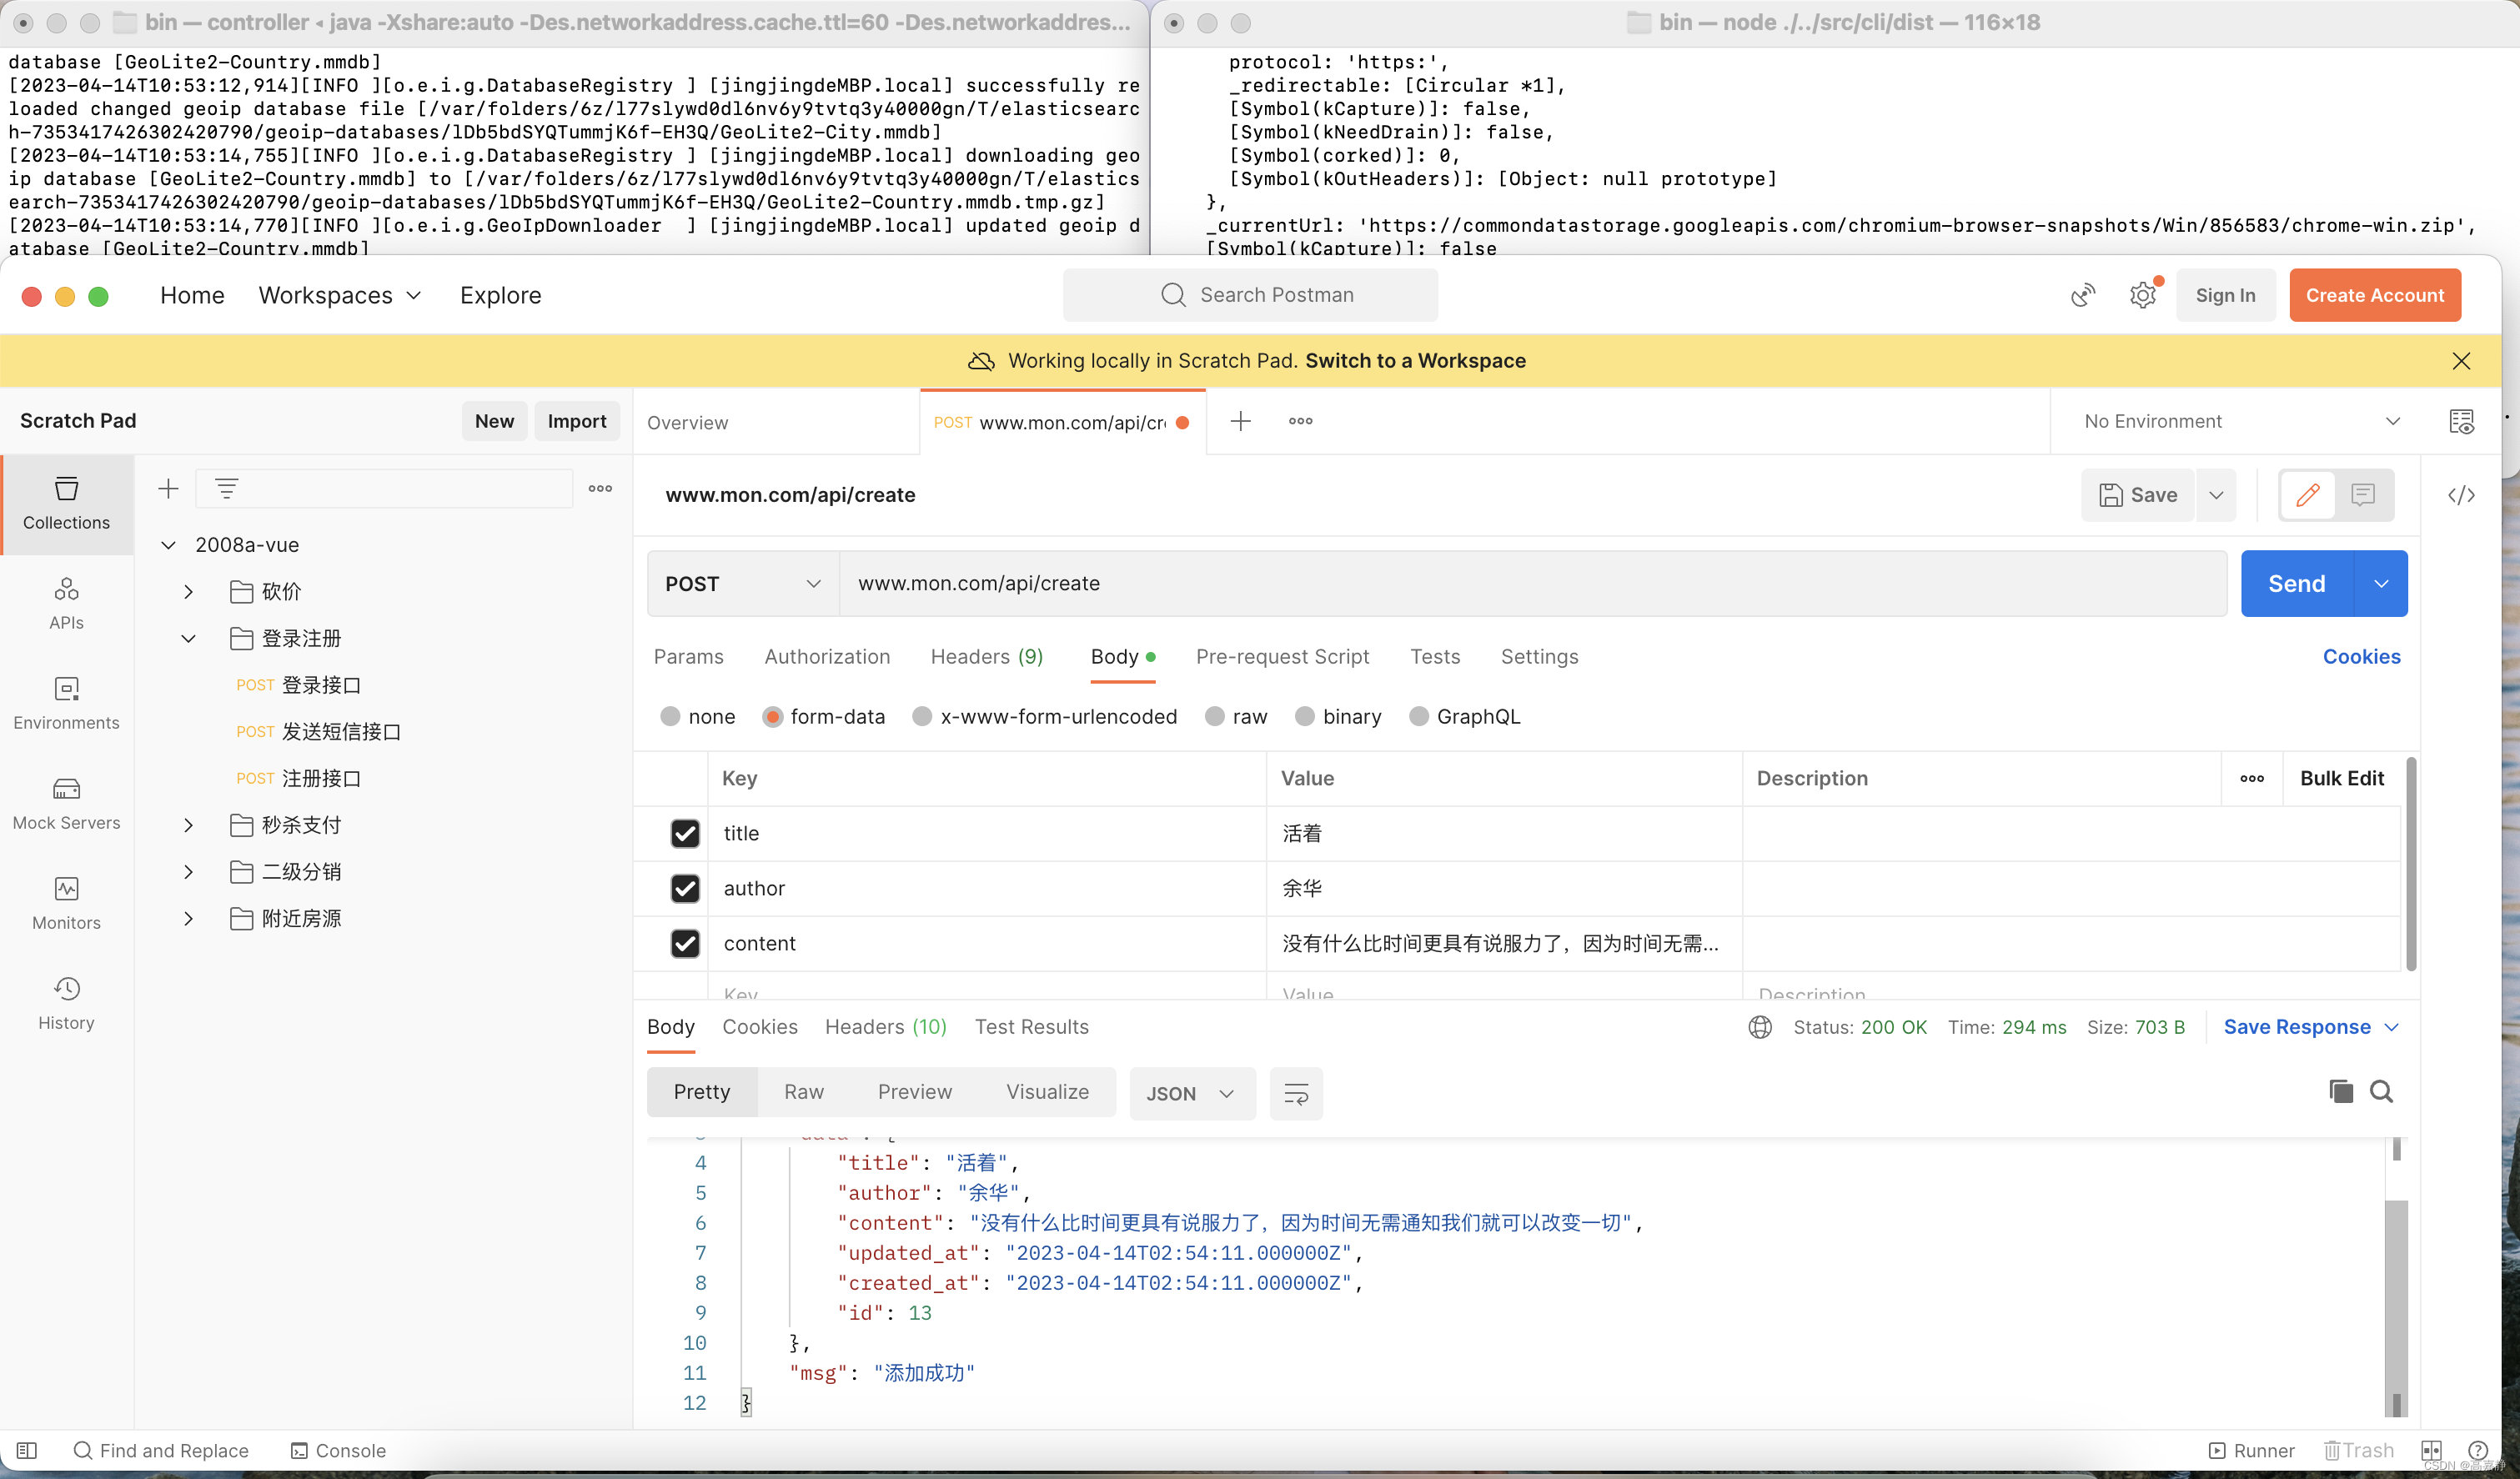Open a new request tab with plus

(x=1240, y=421)
